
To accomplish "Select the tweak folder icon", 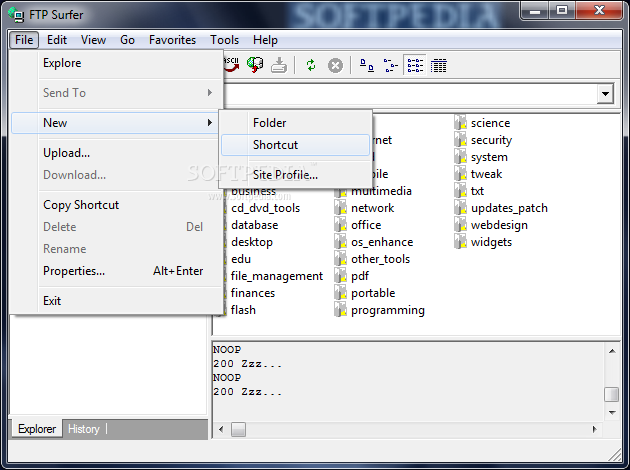I will tap(460, 174).
